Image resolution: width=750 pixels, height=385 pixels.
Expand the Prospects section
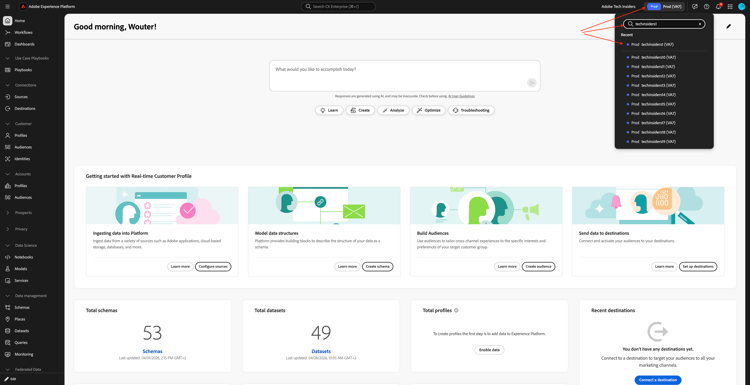(x=8, y=212)
